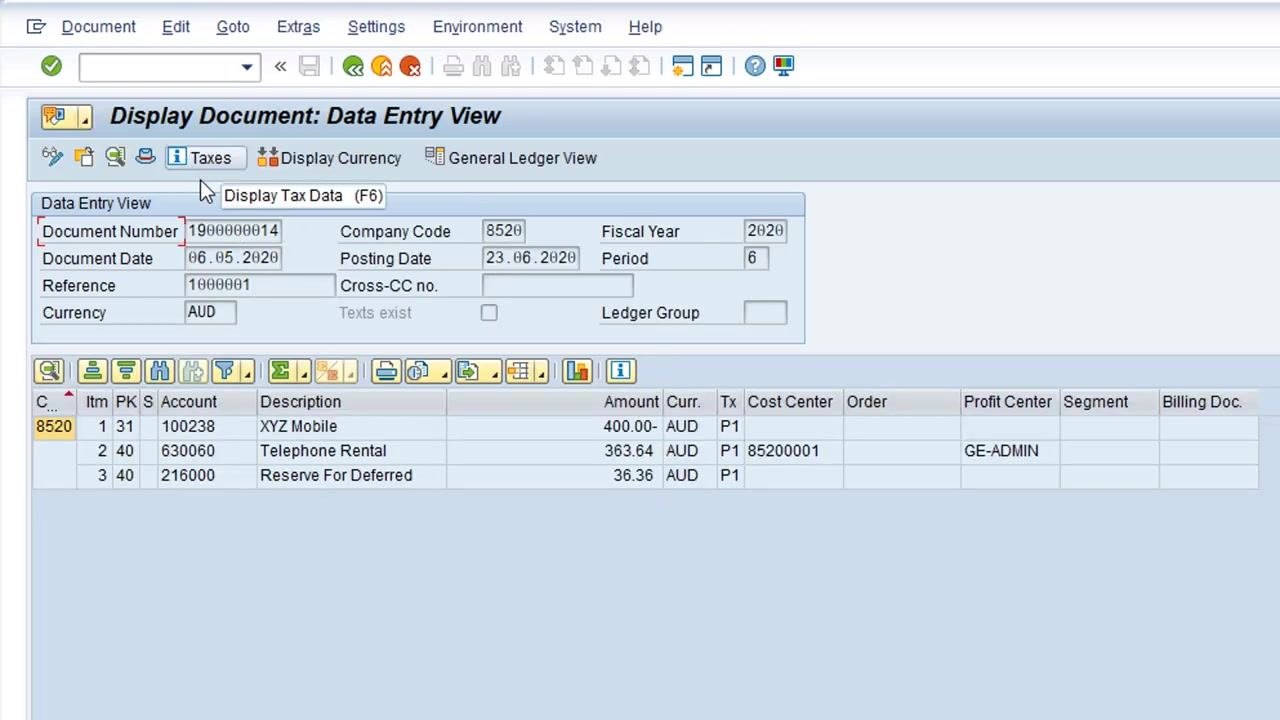Click the Display/Change pencil-glasses icon
This screenshot has height=720, width=1280.
(52, 157)
